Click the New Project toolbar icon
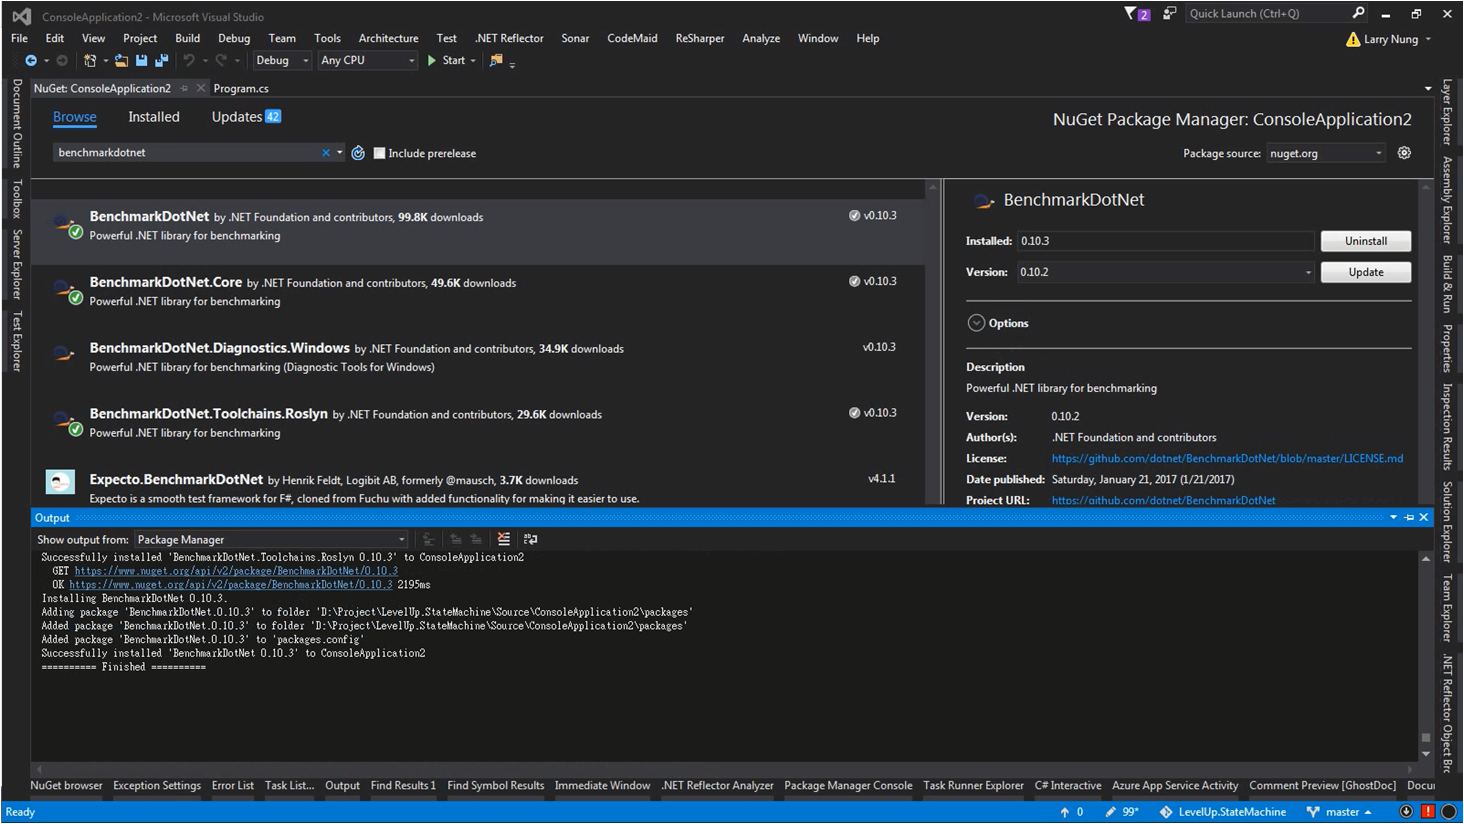This screenshot has height=824, width=1464. tap(90, 61)
